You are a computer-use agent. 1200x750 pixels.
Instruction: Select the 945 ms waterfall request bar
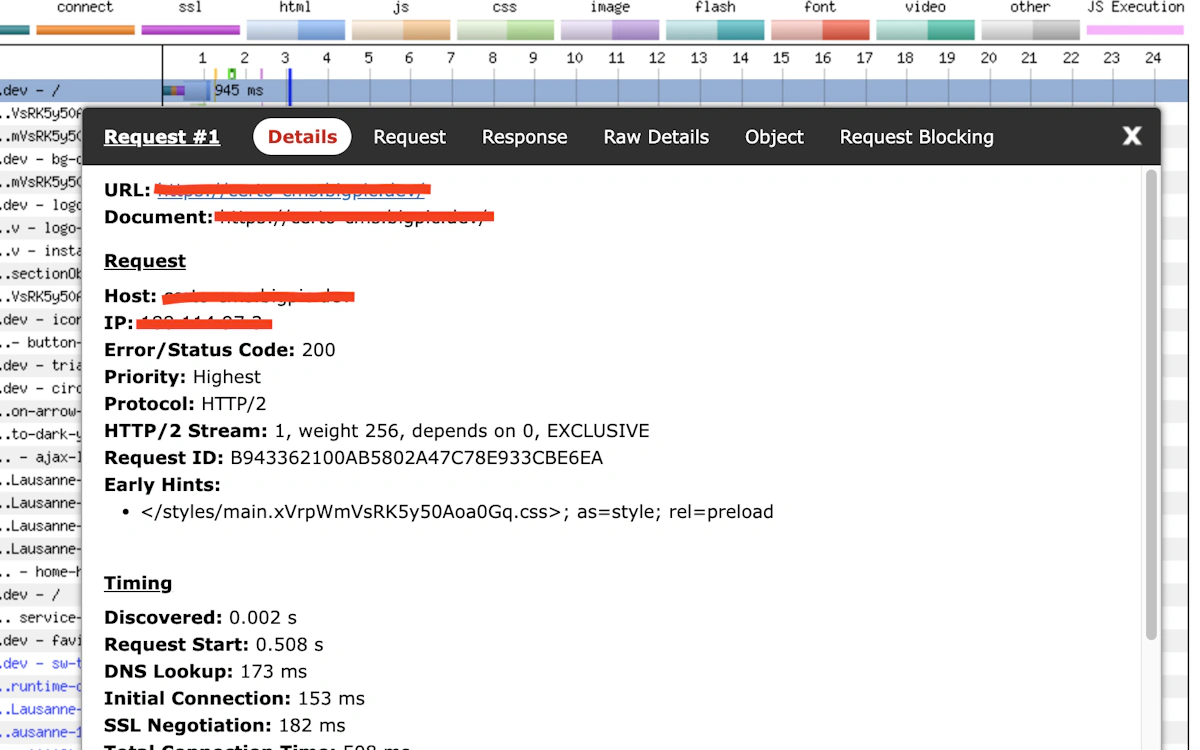187,91
